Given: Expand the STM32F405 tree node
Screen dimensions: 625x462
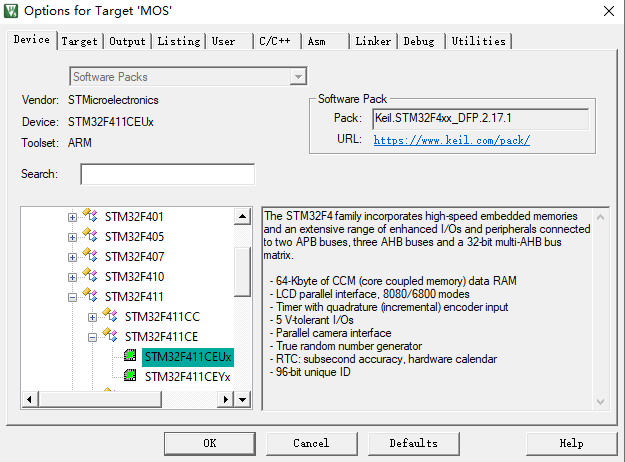Looking at the screenshot, I should (x=72, y=237).
